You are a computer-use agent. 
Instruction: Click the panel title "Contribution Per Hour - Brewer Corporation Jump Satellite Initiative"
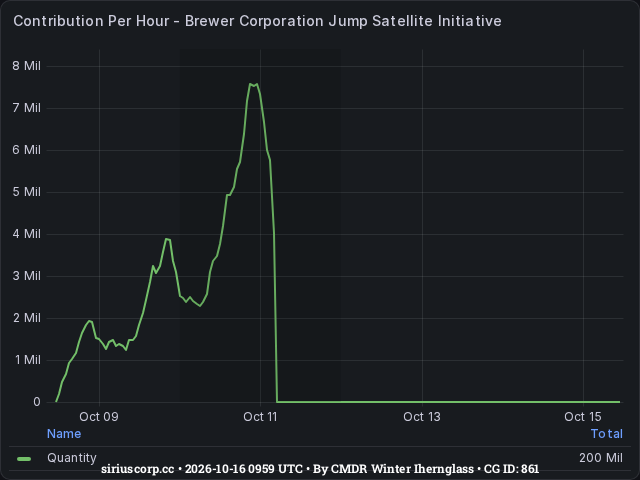257,21
